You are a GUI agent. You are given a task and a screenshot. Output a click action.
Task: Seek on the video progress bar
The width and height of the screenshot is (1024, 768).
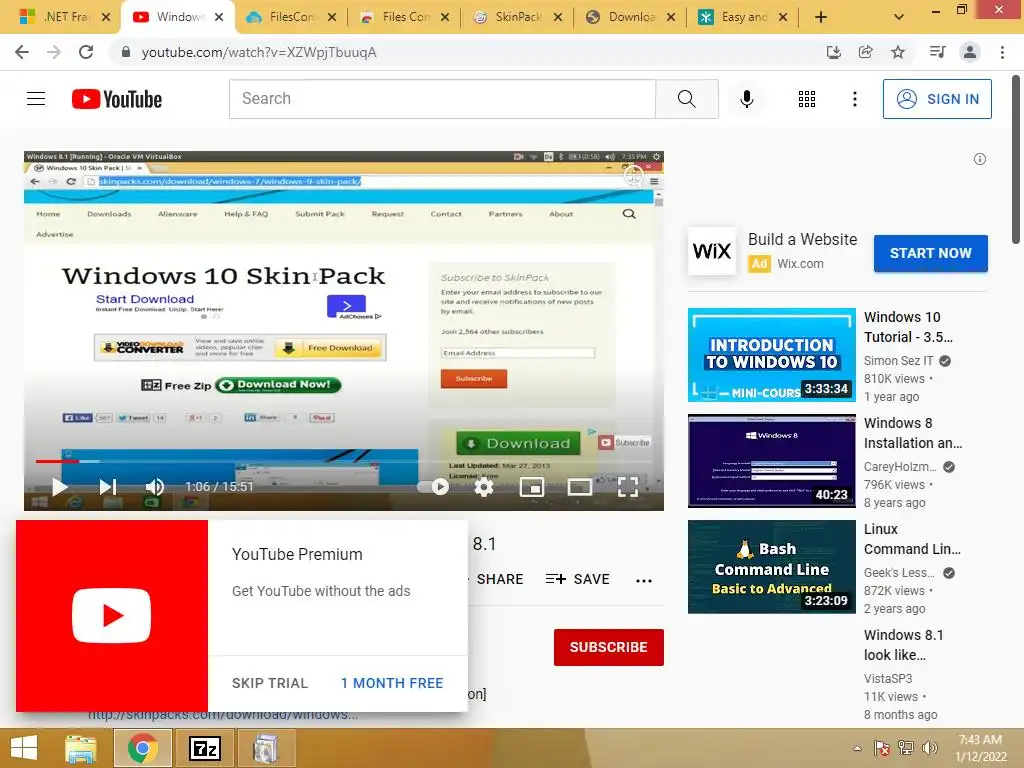[x=344, y=461]
